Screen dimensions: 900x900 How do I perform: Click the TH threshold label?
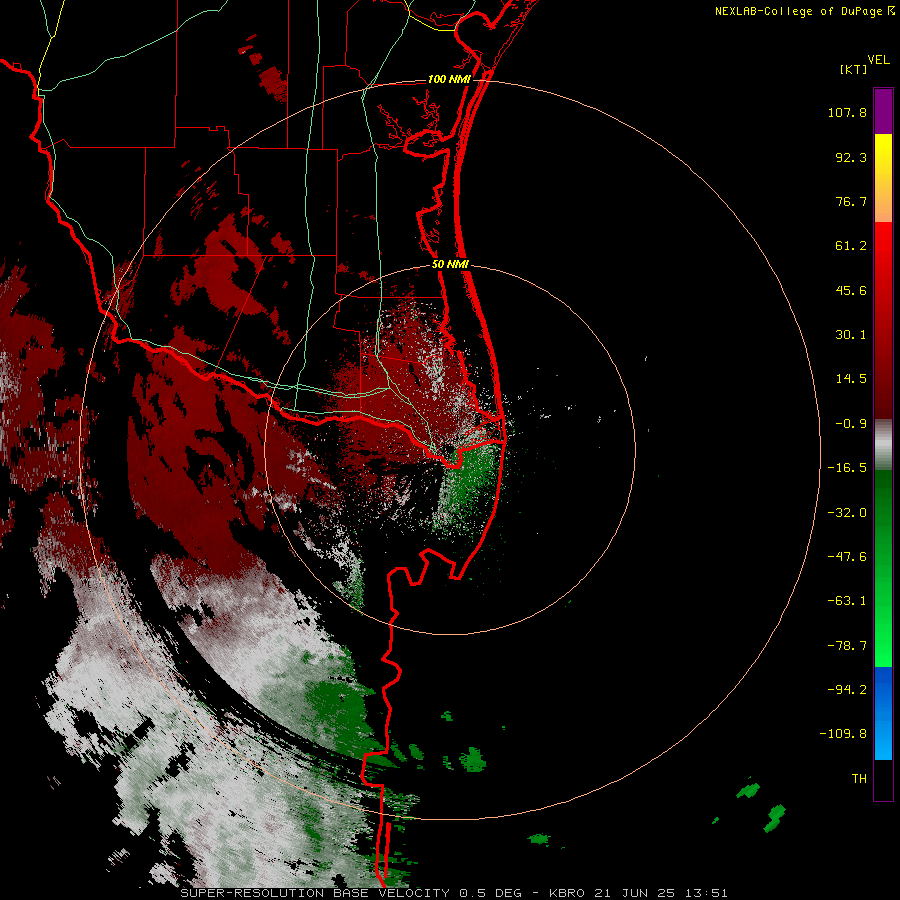click(859, 778)
